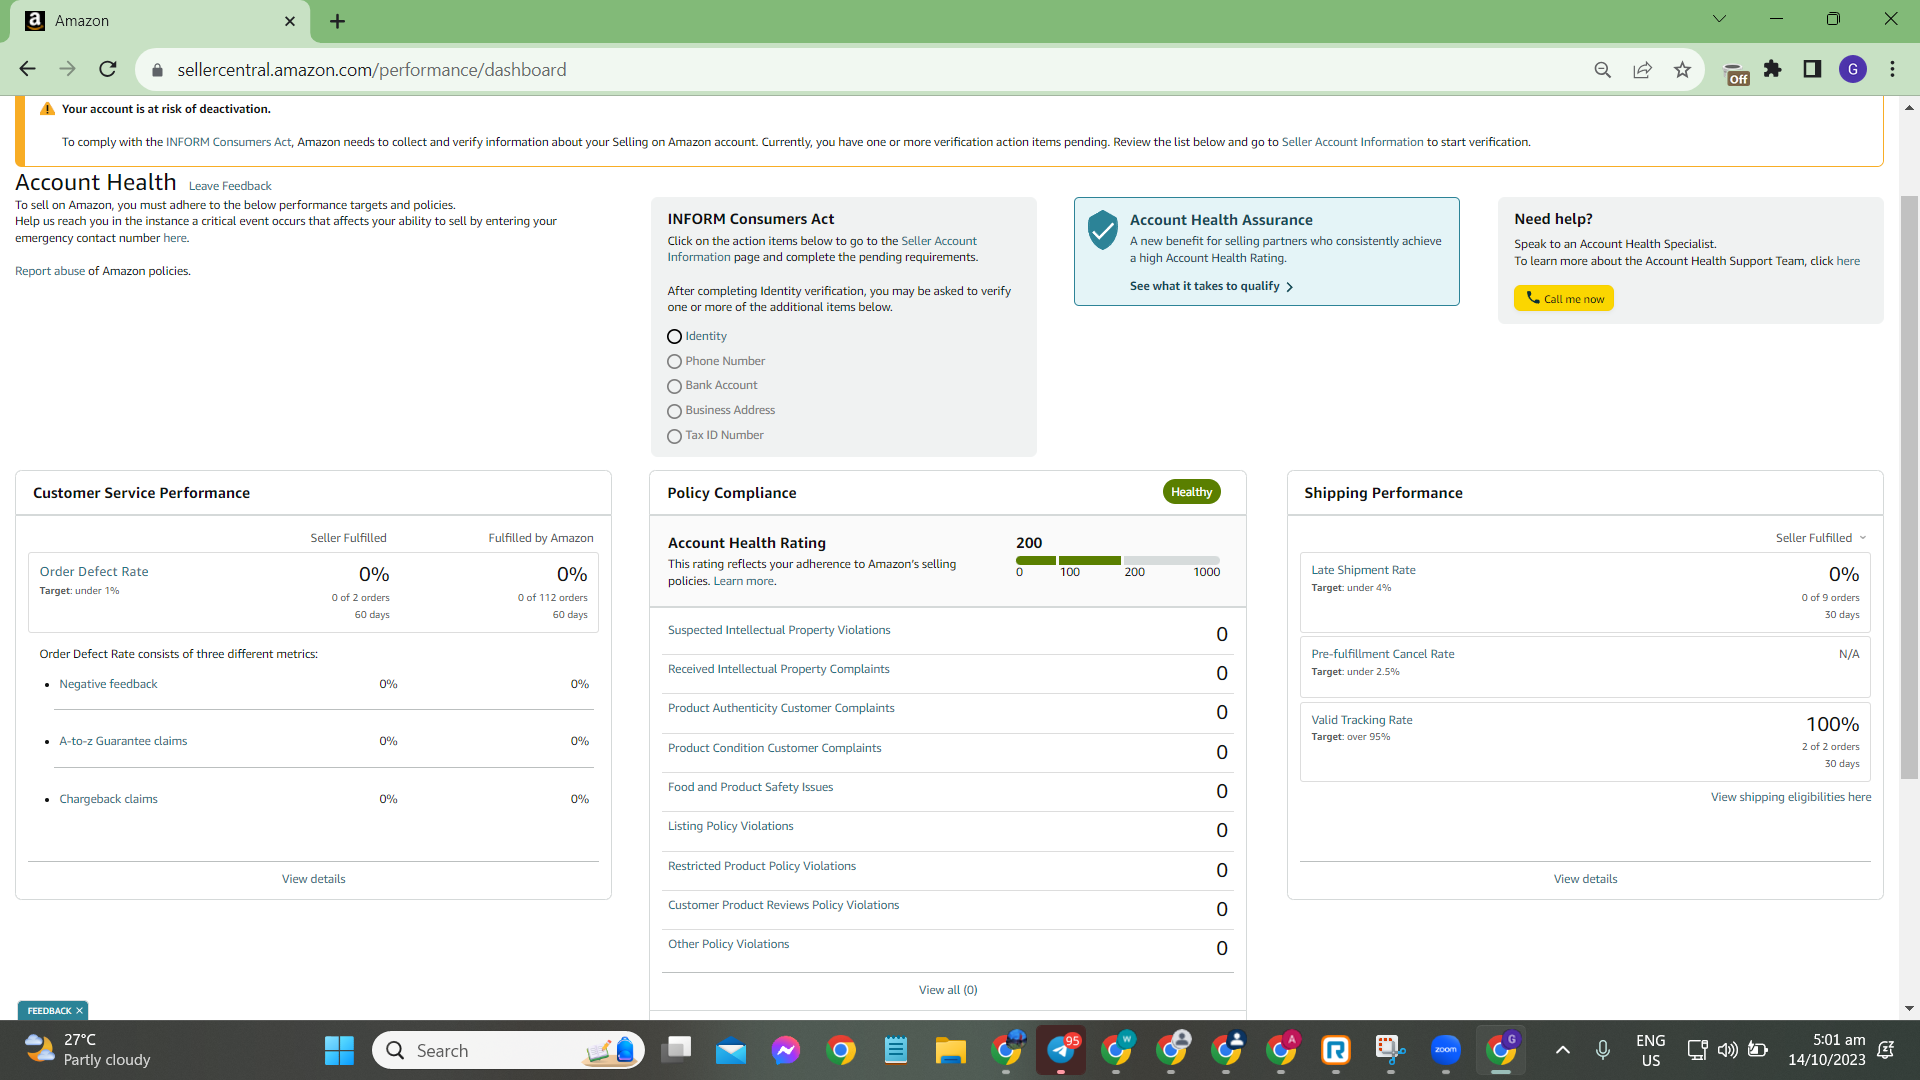Reload the Seller Central page
Viewport: 1920px width, 1080px height.
[108, 69]
